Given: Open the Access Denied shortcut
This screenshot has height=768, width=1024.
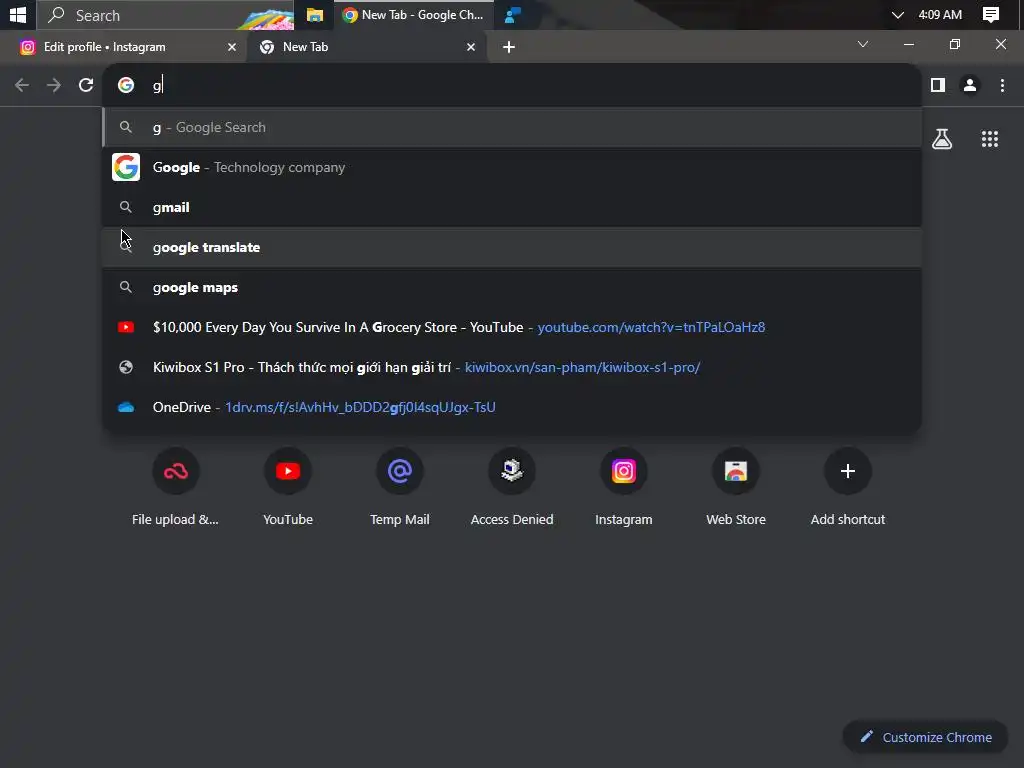Looking at the screenshot, I should click(x=512, y=488).
